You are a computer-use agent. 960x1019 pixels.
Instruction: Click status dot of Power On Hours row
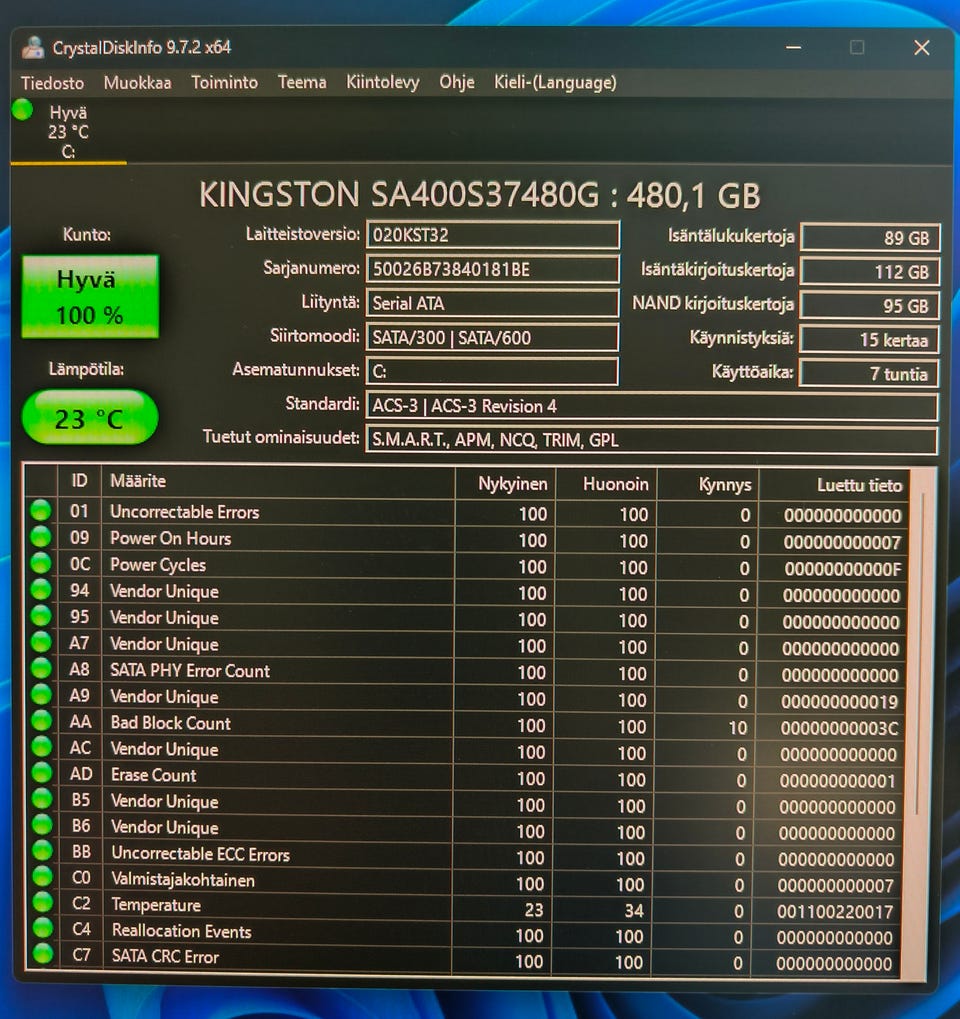[x=40, y=537]
